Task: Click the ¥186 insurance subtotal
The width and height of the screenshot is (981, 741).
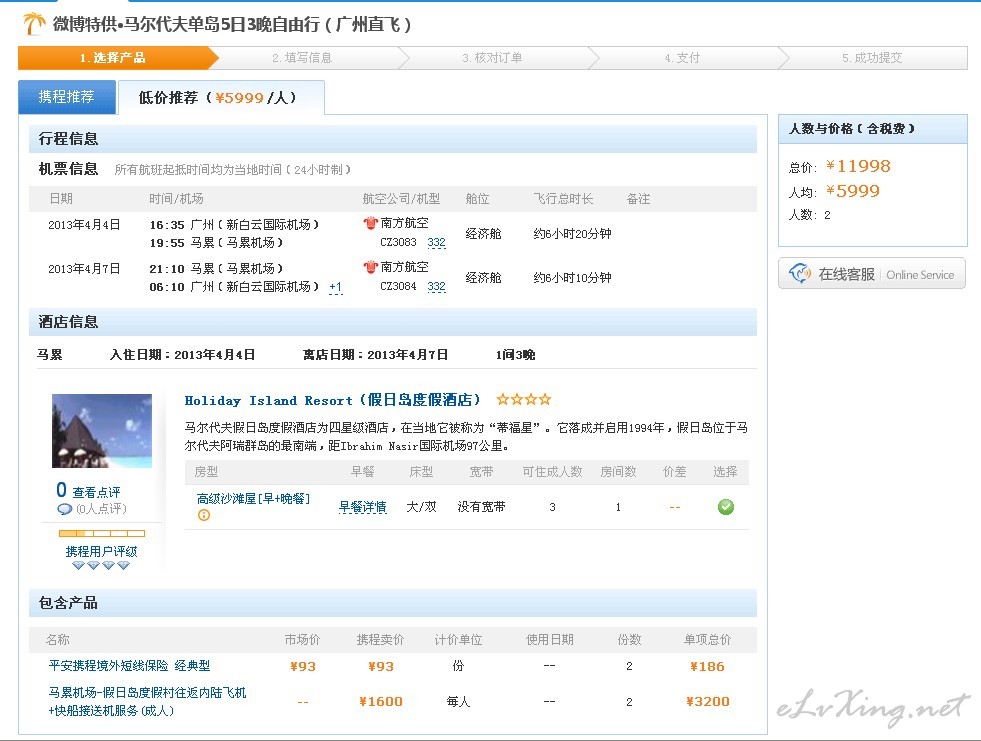Action: click(x=707, y=667)
